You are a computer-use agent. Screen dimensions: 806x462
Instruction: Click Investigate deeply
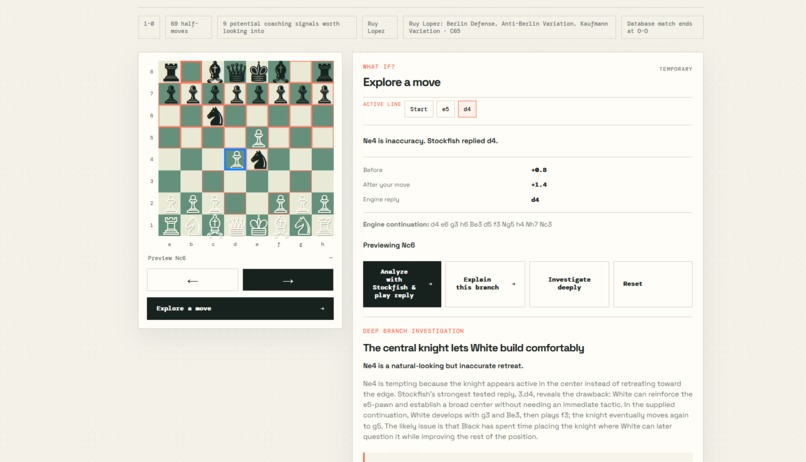tap(569, 284)
